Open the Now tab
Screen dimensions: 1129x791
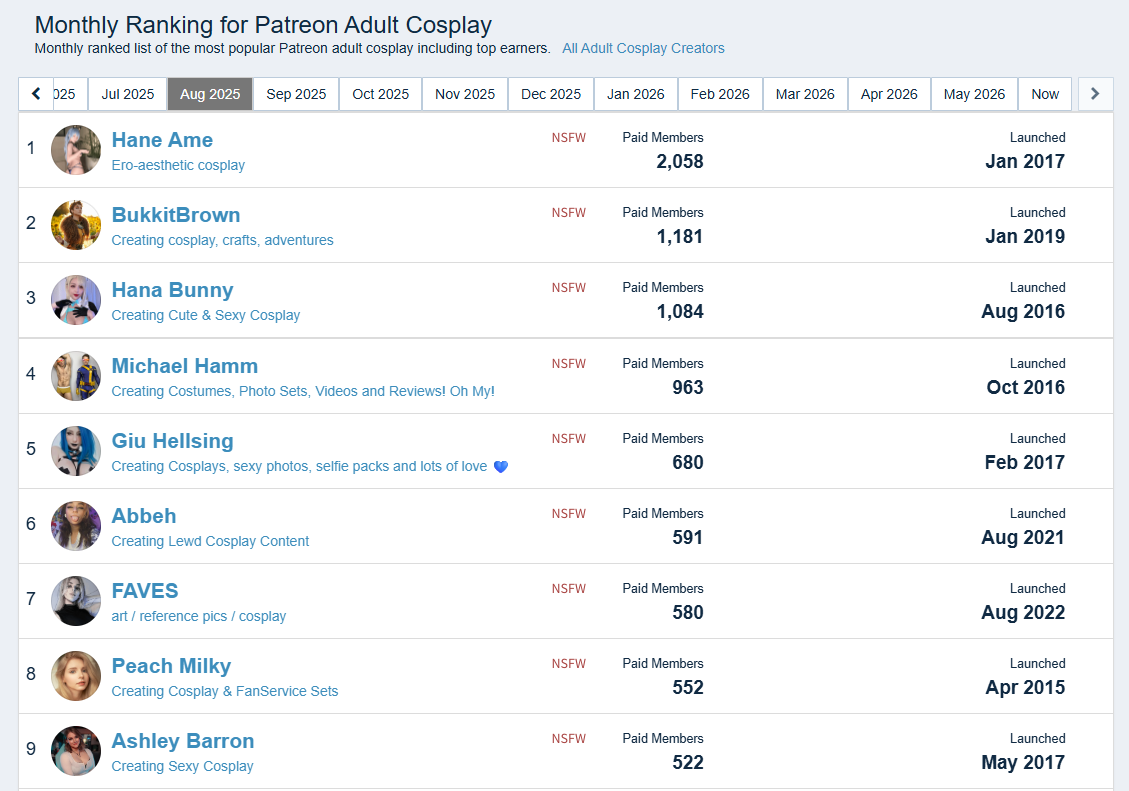pyautogui.click(x=1045, y=94)
